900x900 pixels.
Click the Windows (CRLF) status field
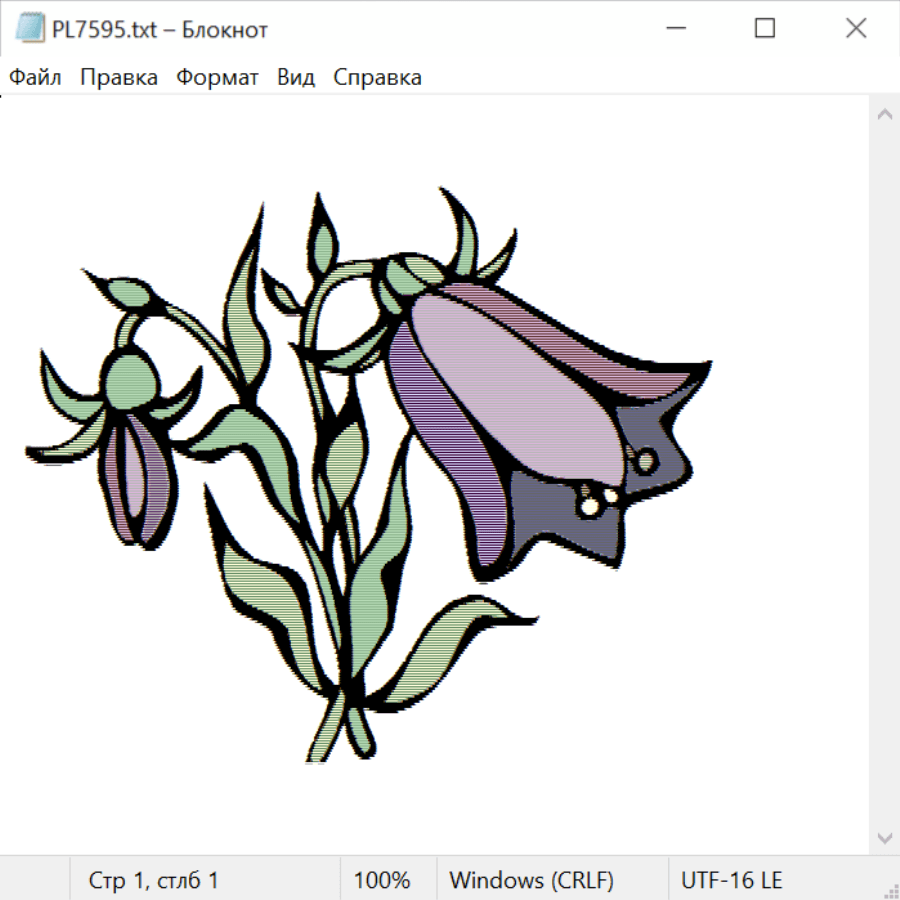[x=531, y=880]
